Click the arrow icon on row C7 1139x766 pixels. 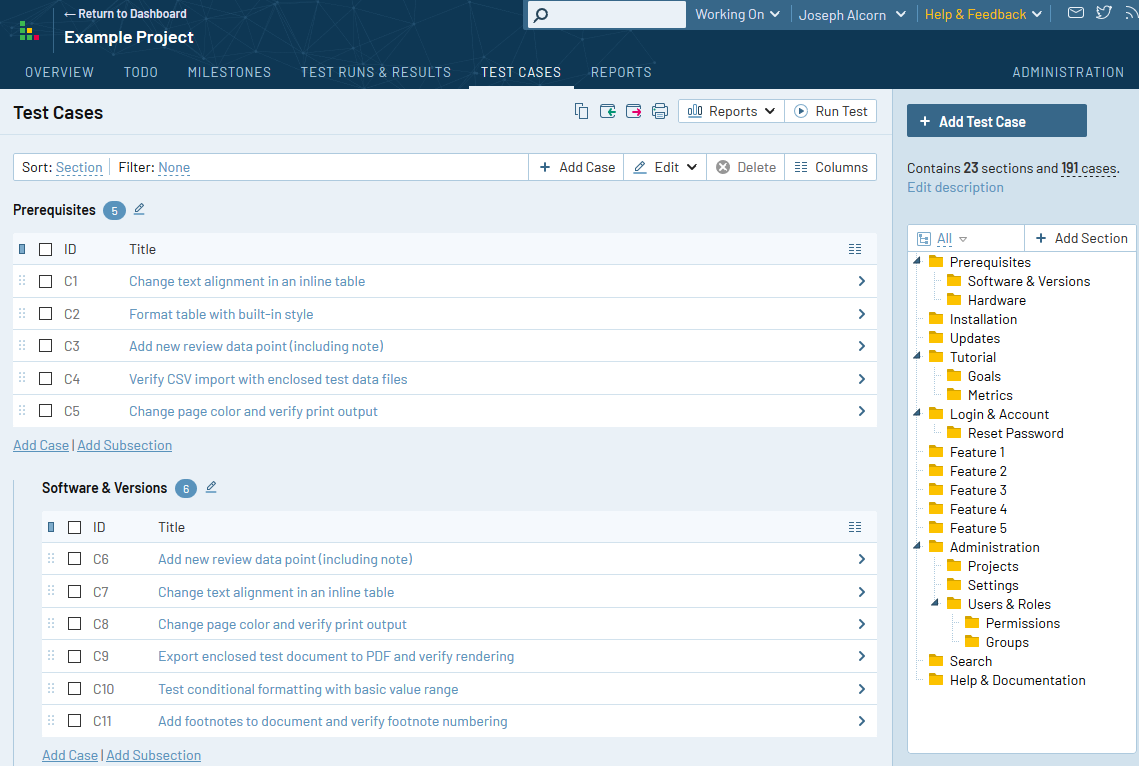[862, 592]
